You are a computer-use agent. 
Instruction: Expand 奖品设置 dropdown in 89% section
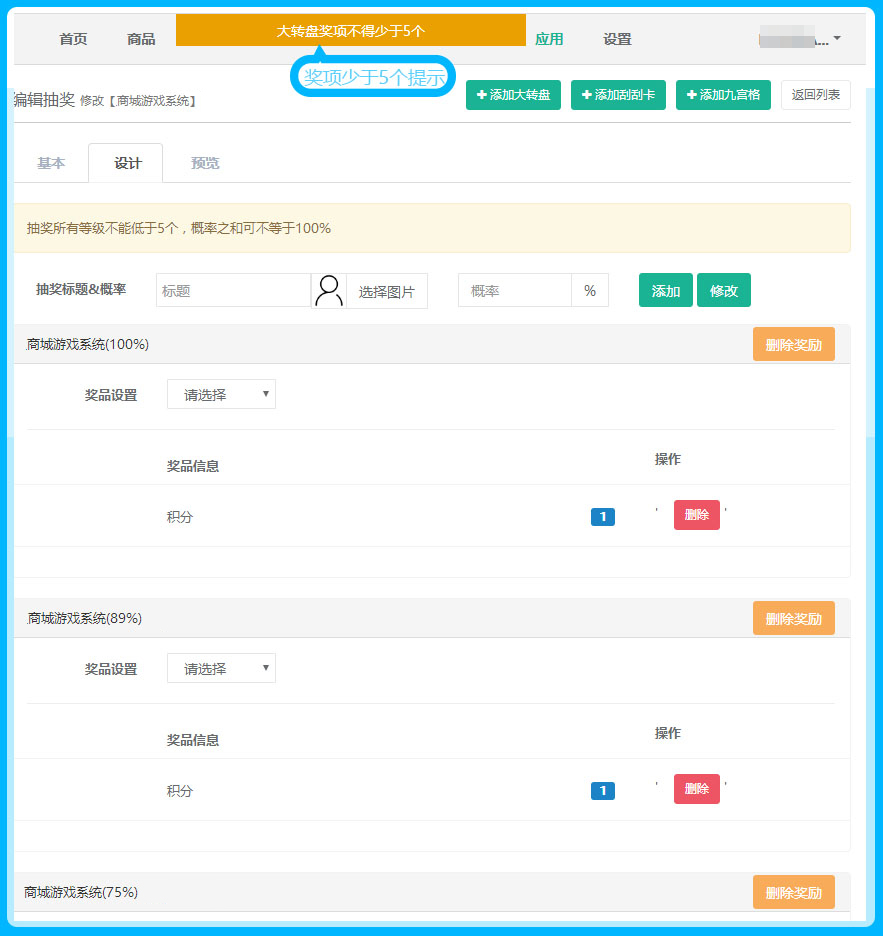(221, 669)
